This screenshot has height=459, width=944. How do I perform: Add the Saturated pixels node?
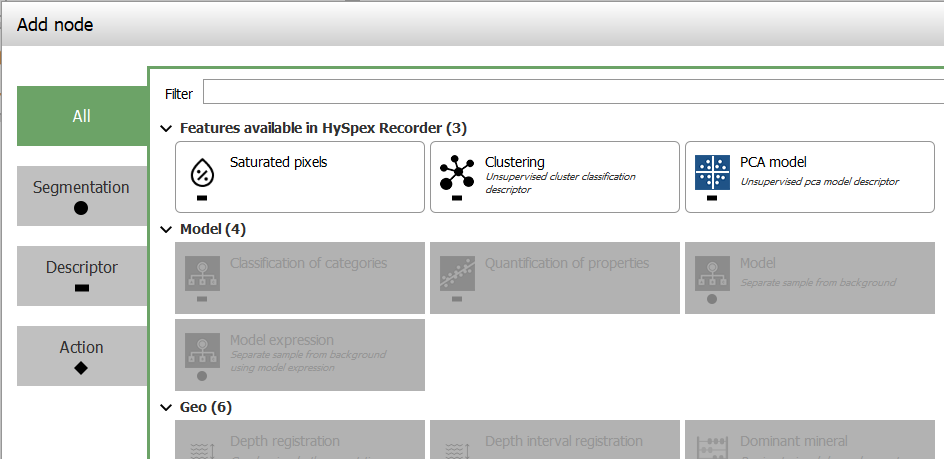278,162
